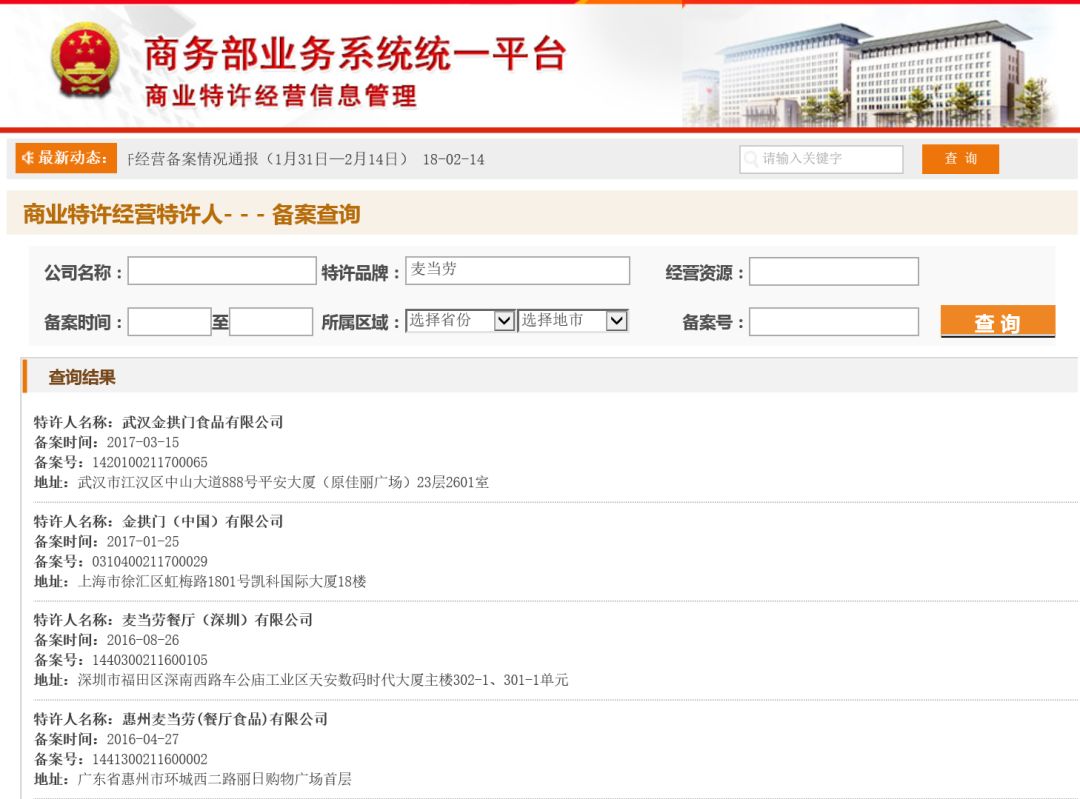Screen dimensions: 1080x799
Task: Click the filing date 2016-04-27
Action: (143, 739)
